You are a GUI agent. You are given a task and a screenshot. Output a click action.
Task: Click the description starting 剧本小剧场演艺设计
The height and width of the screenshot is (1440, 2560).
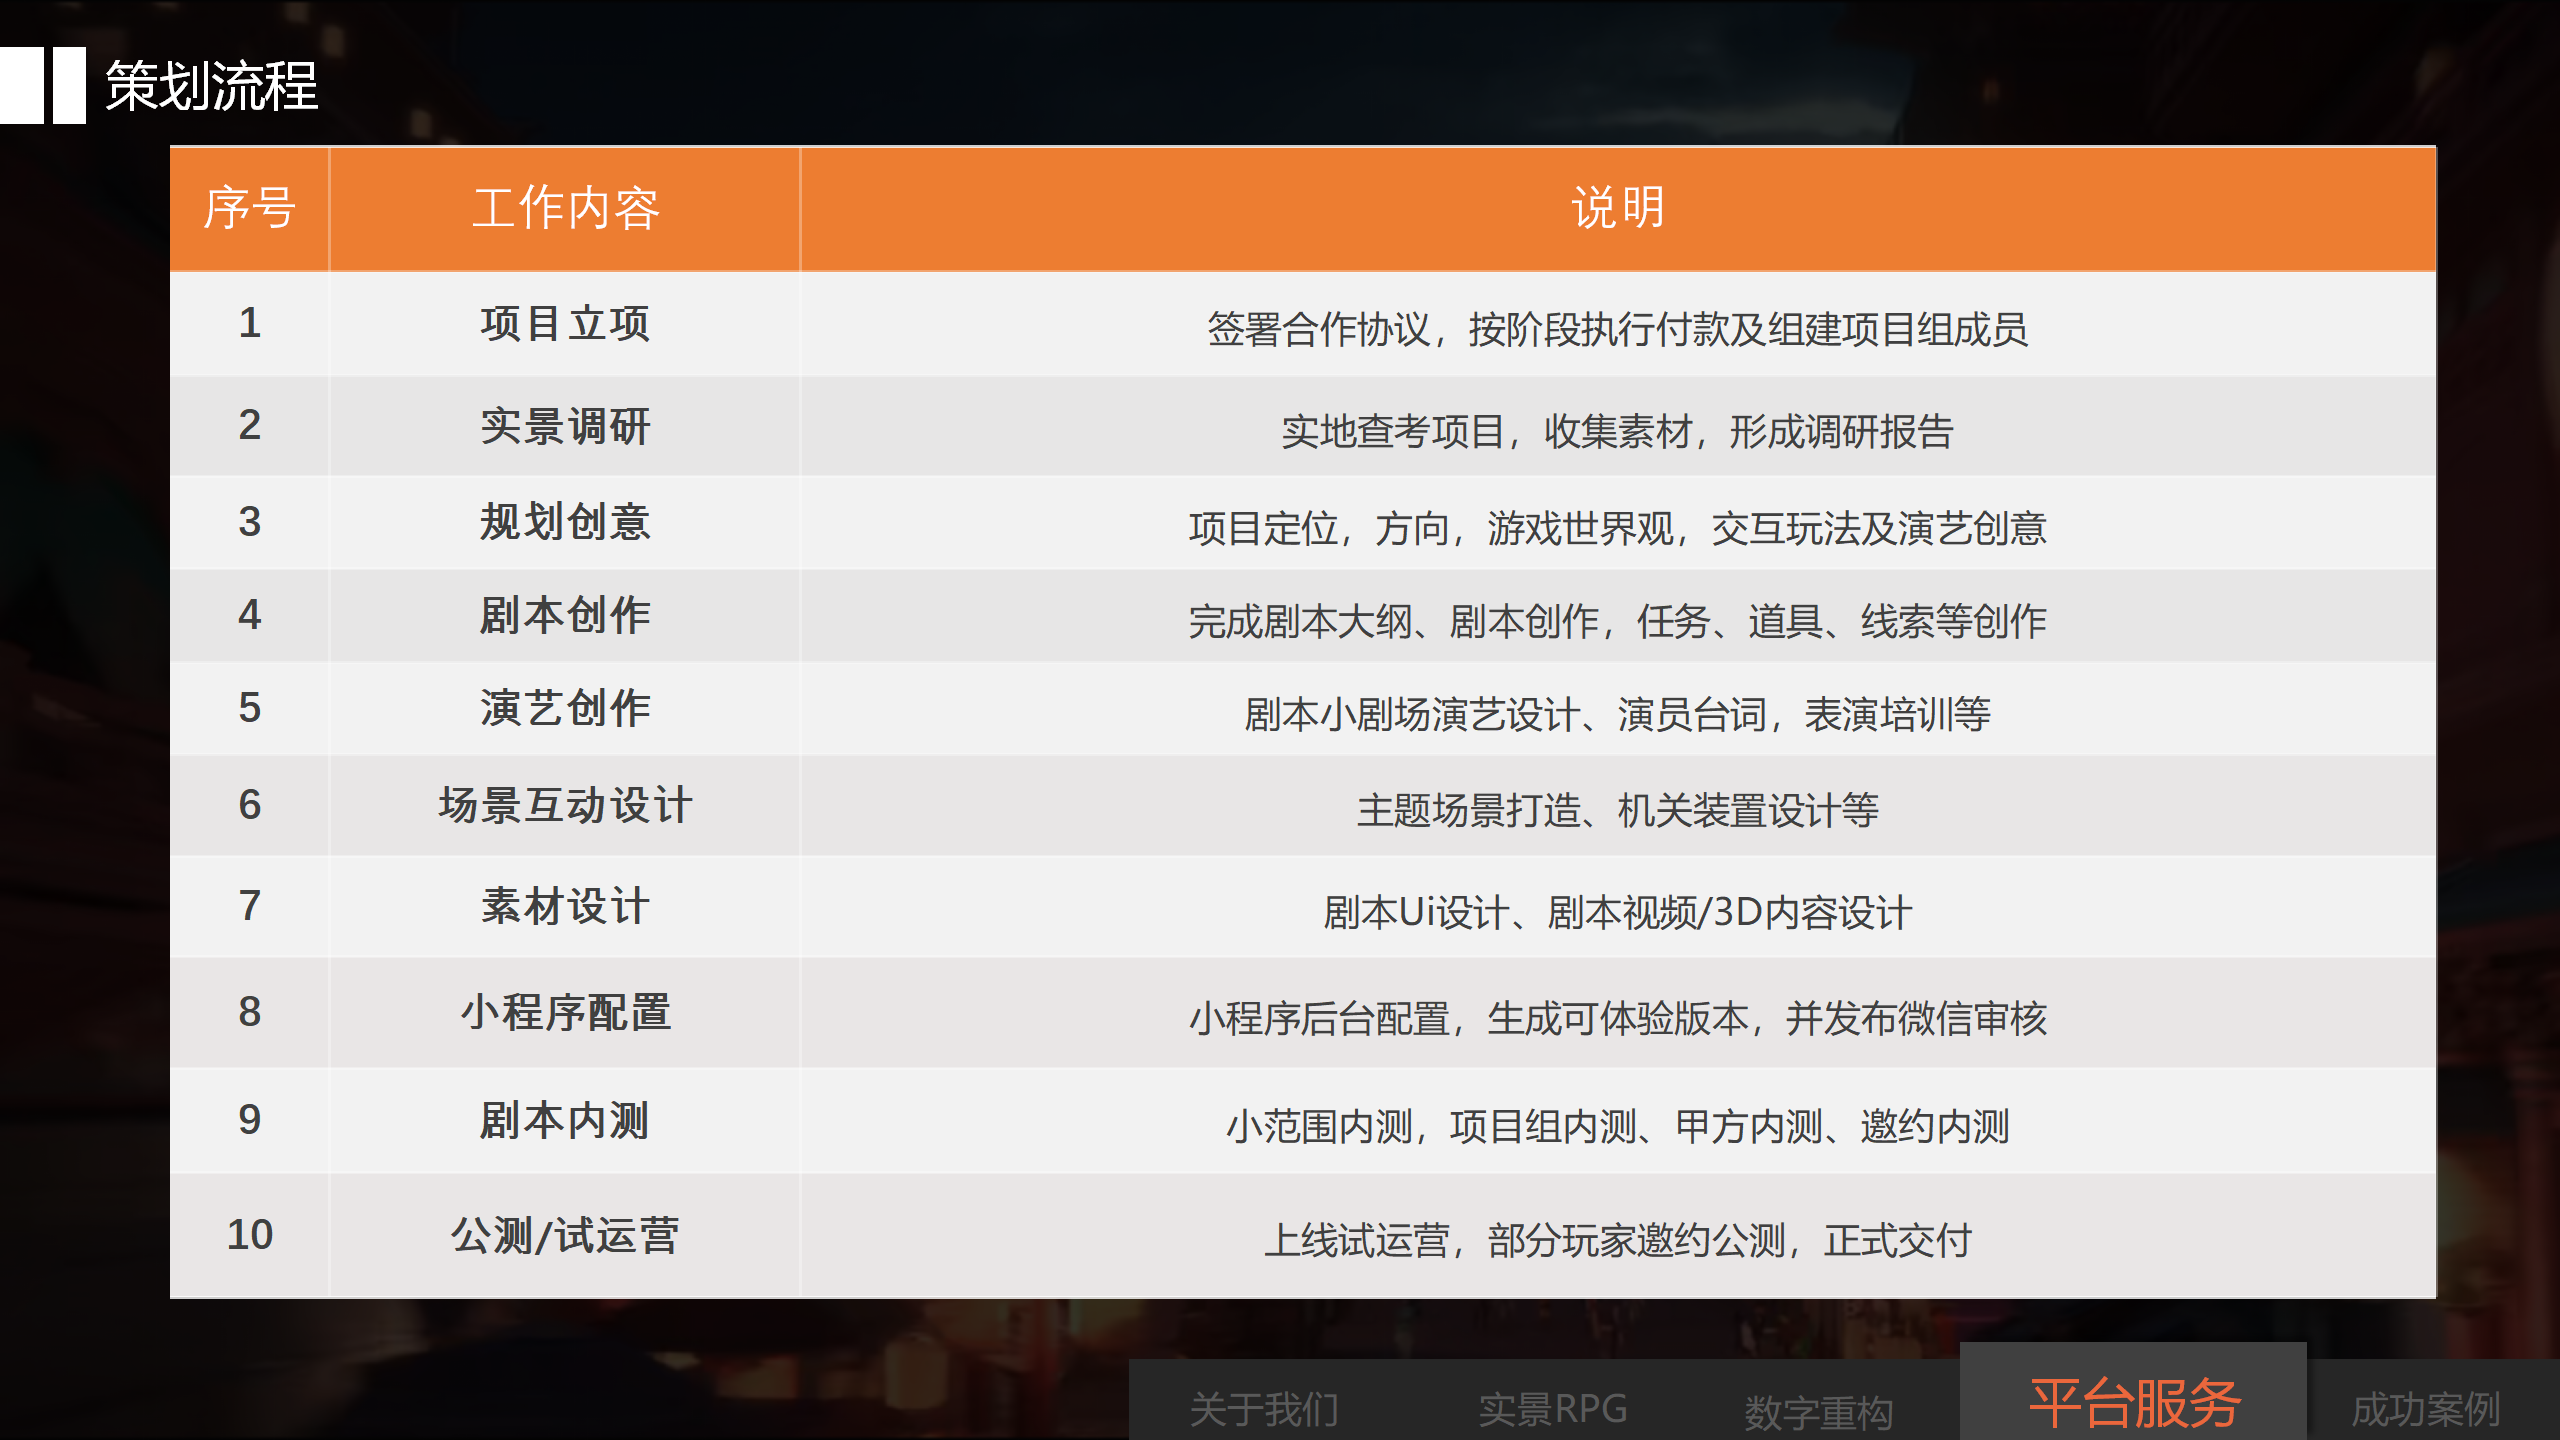(x=1618, y=714)
